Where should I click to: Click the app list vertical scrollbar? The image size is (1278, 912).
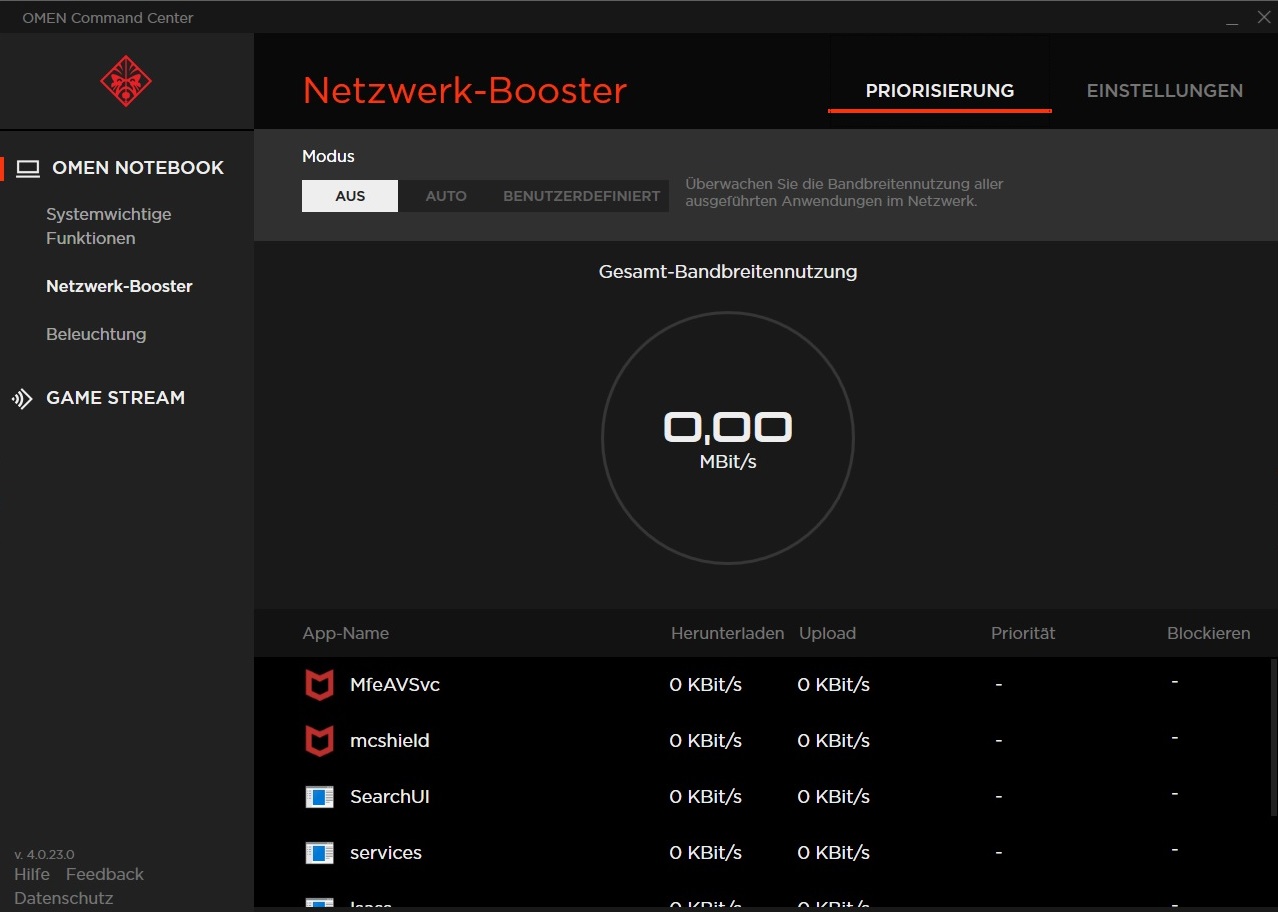[x=1272, y=740]
